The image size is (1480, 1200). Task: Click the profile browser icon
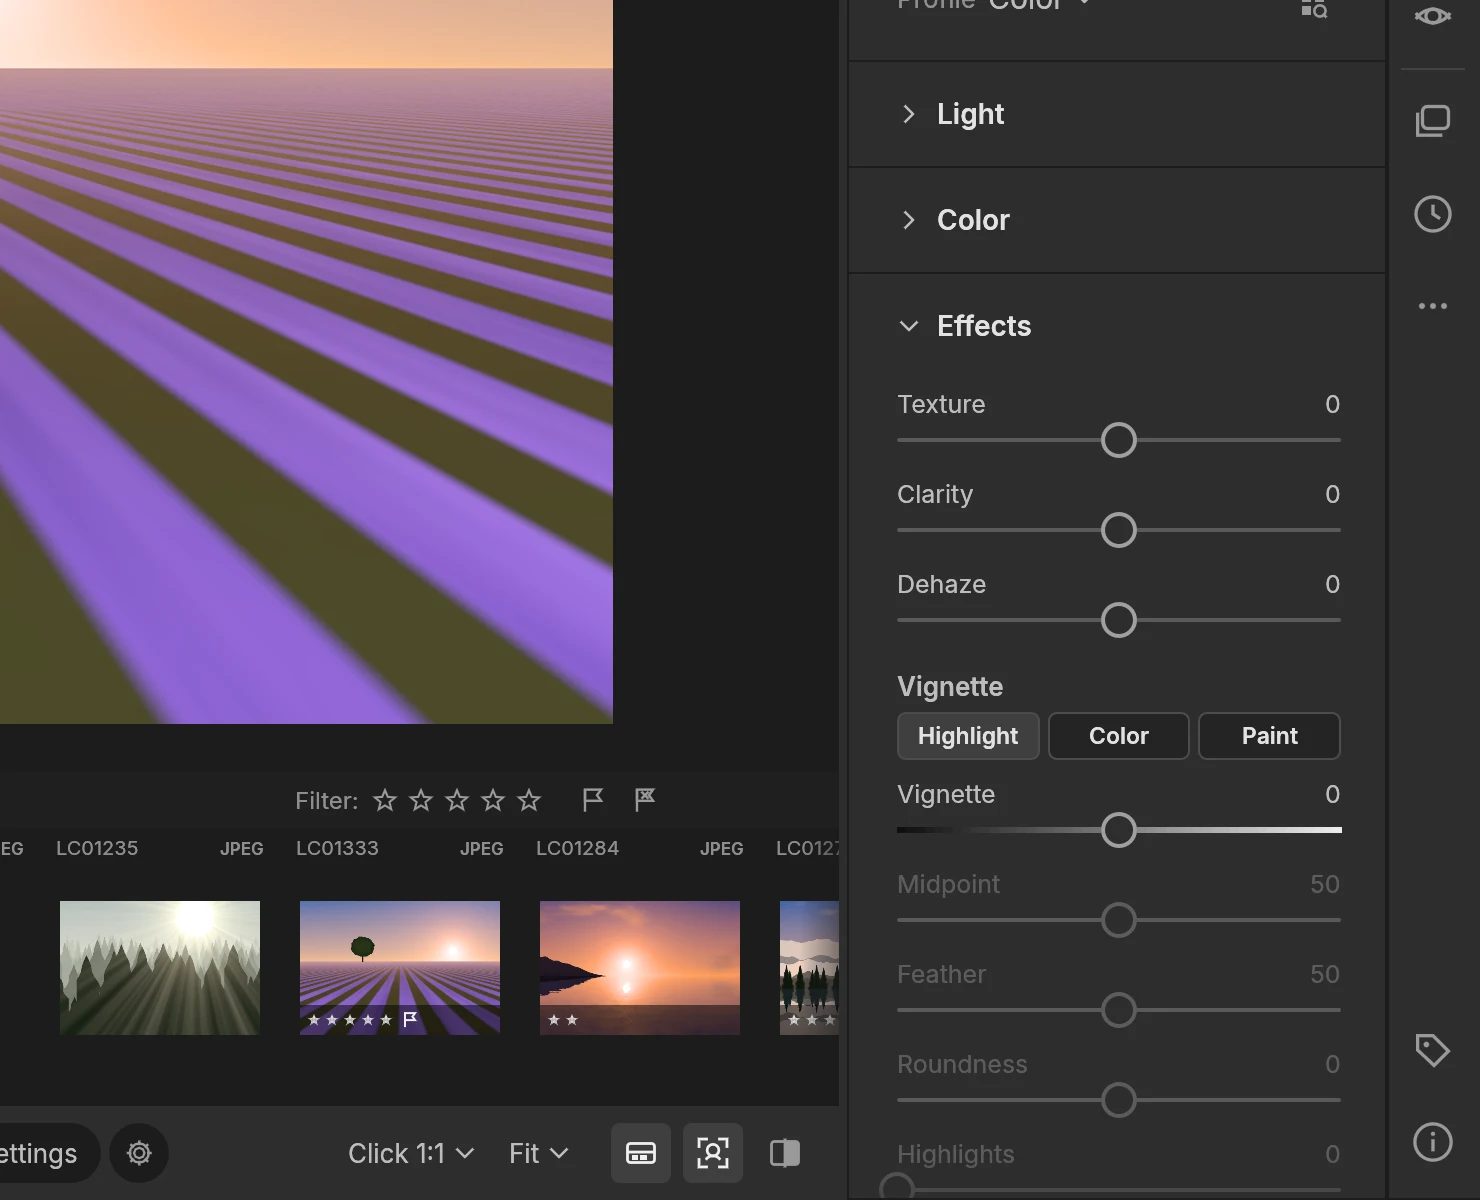[1314, 8]
